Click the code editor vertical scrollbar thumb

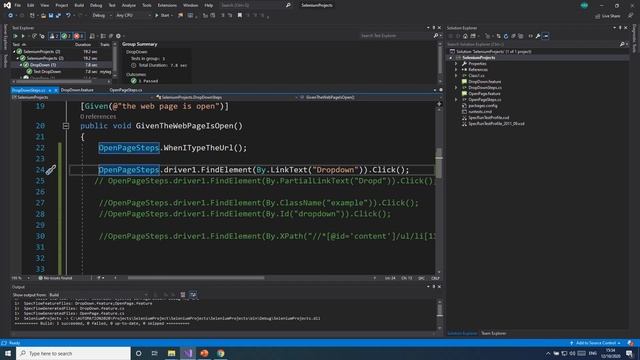[x=439, y=164]
